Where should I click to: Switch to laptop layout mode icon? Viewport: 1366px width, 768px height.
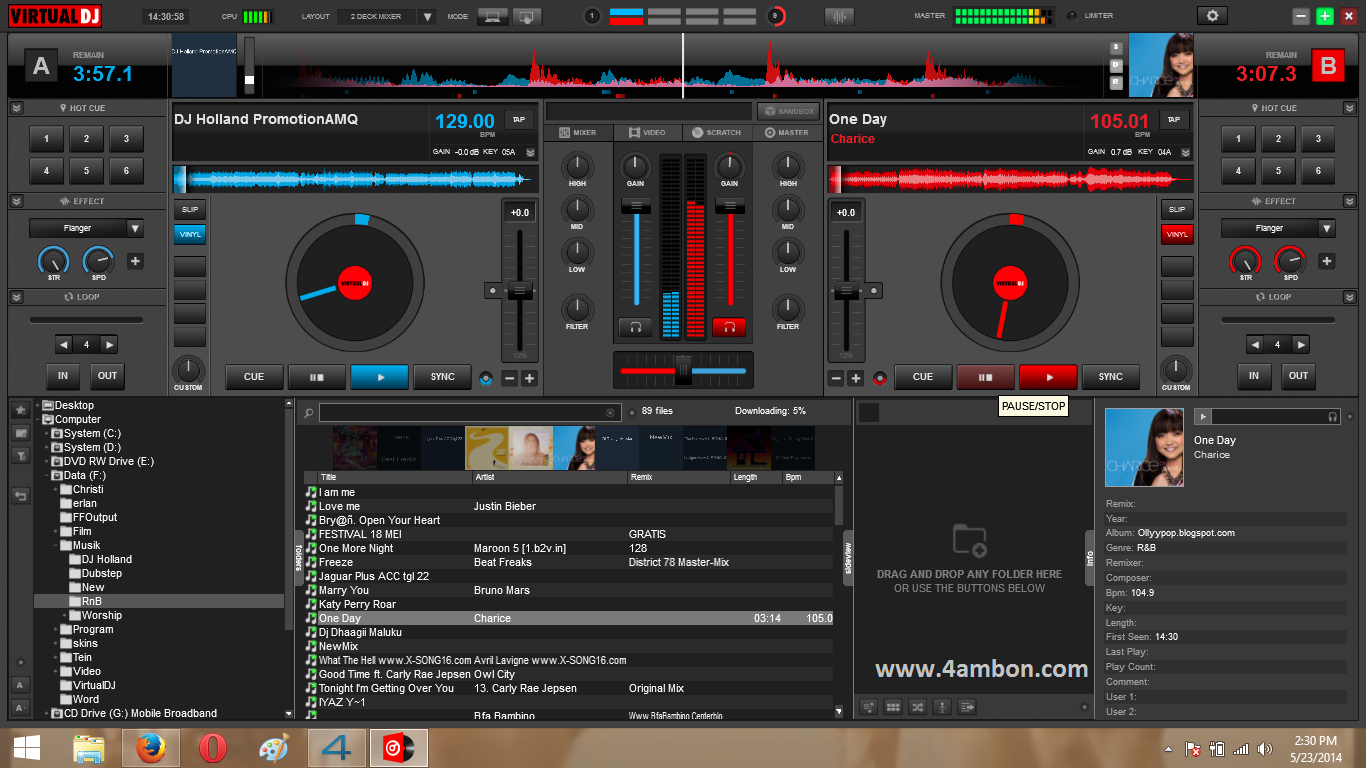pyautogui.click(x=491, y=16)
